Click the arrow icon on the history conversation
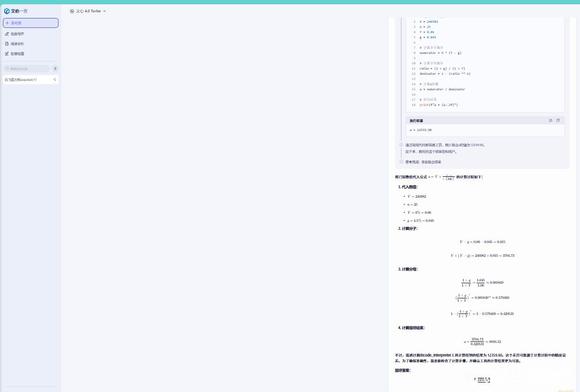This screenshot has height=392, width=580. coord(55,80)
